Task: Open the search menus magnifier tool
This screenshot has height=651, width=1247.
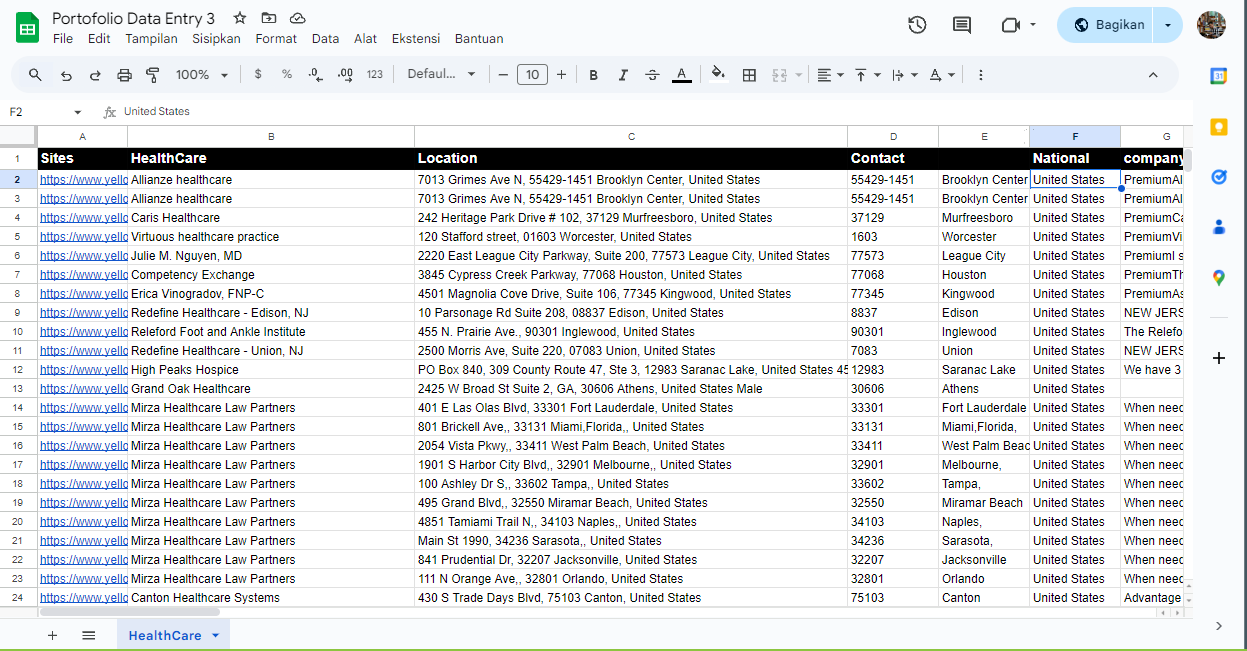Action: [x=35, y=75]
